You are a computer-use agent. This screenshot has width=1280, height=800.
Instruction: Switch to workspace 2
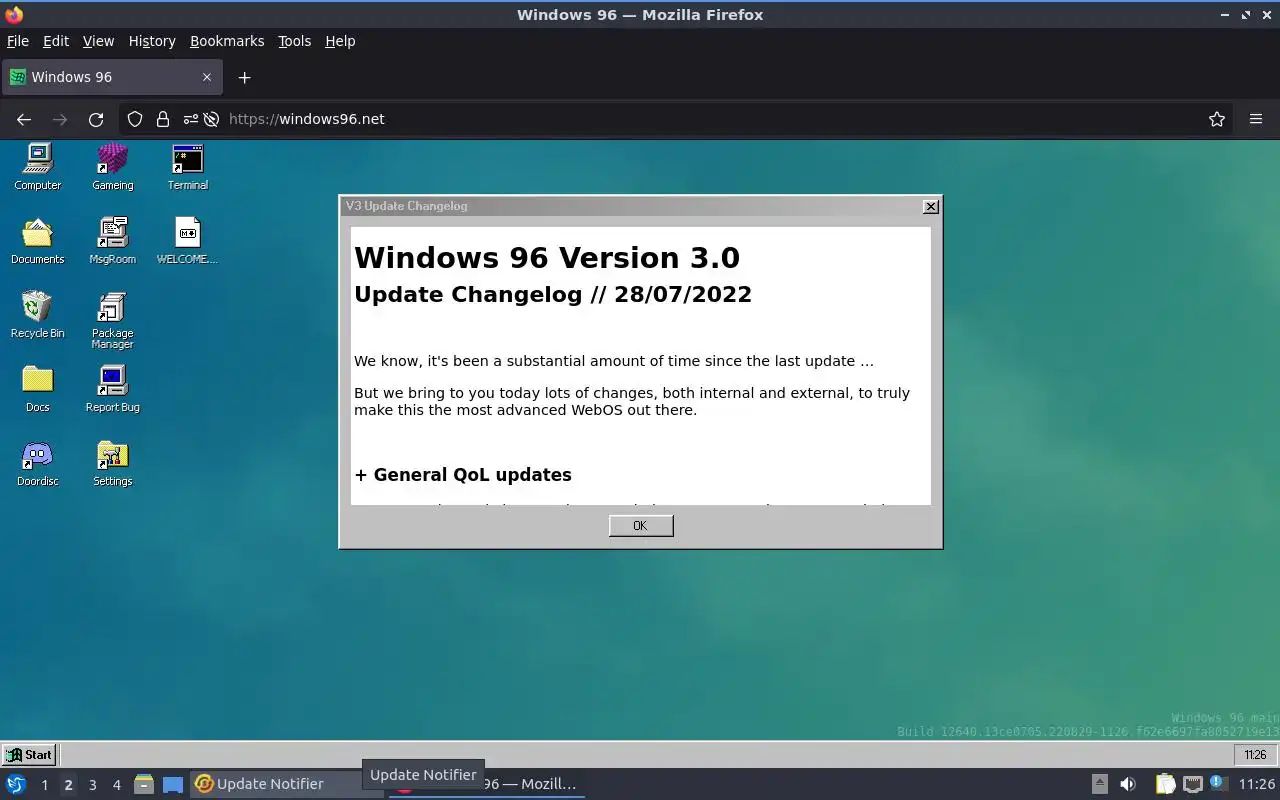click(68, 785)
